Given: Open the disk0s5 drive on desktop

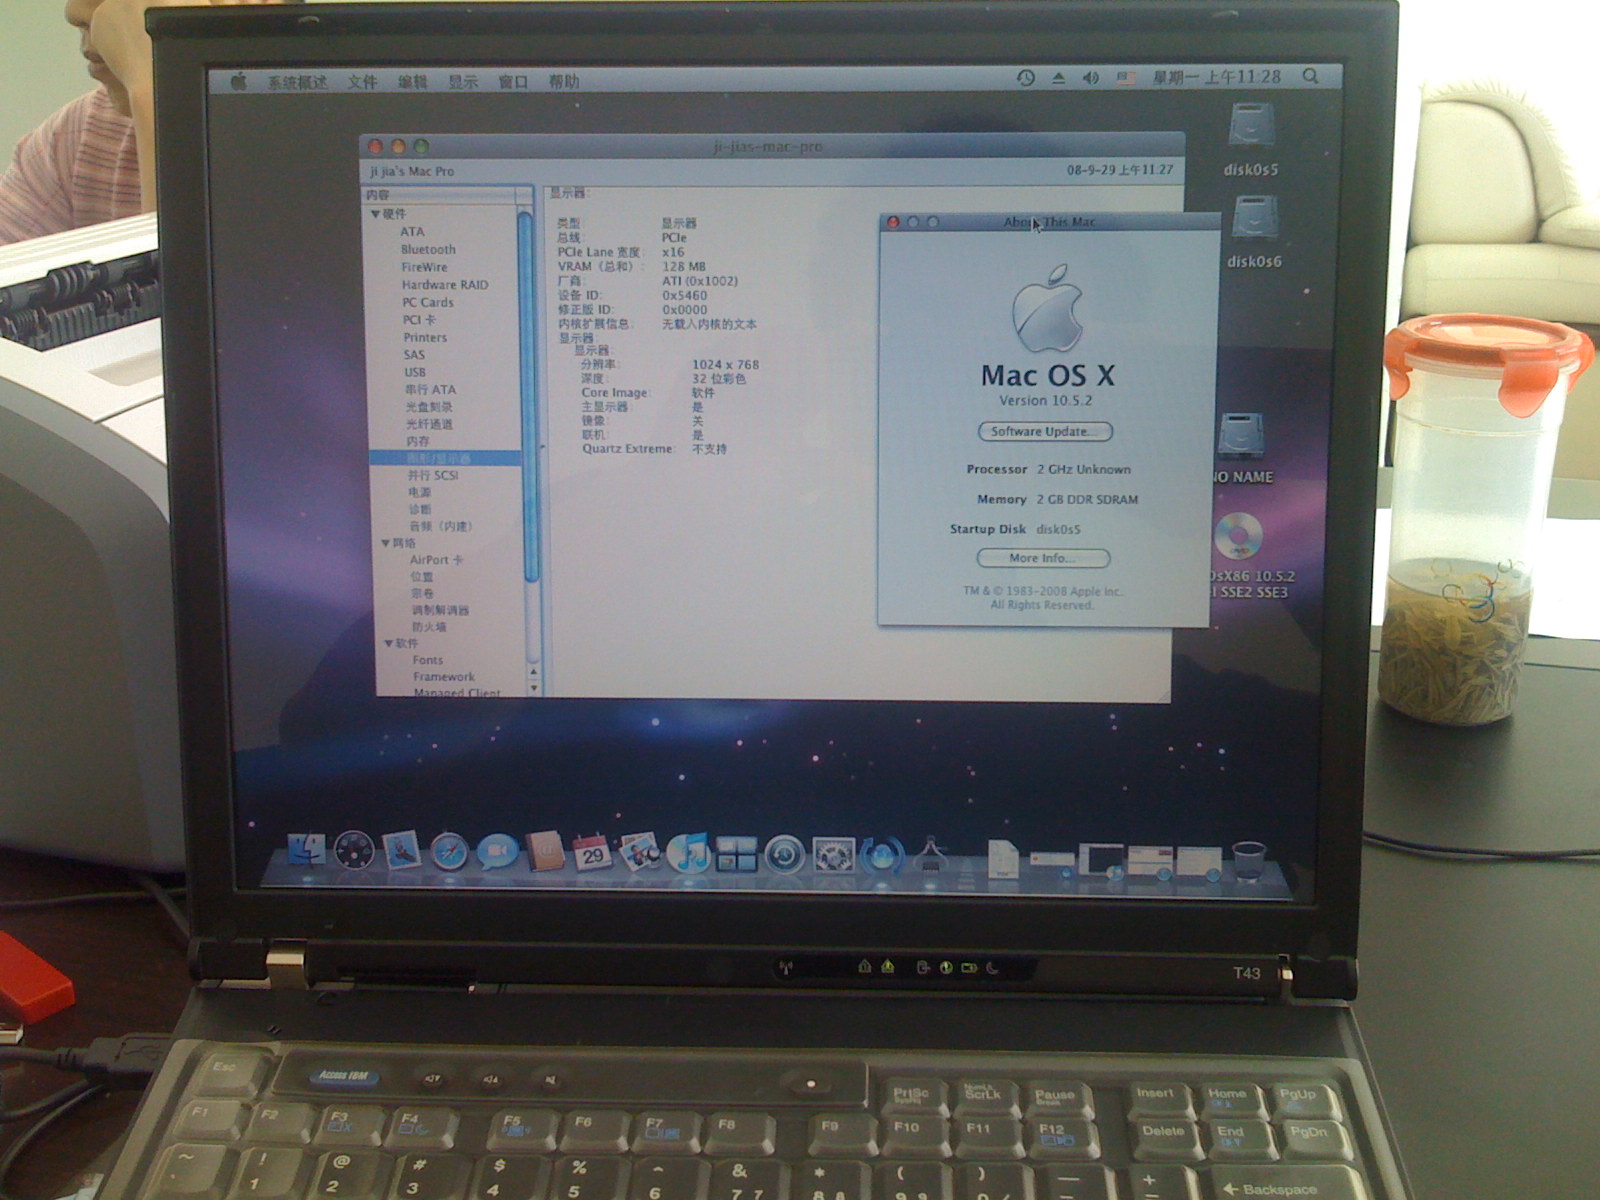Looking at the screenshot, I should point(1251,130).
